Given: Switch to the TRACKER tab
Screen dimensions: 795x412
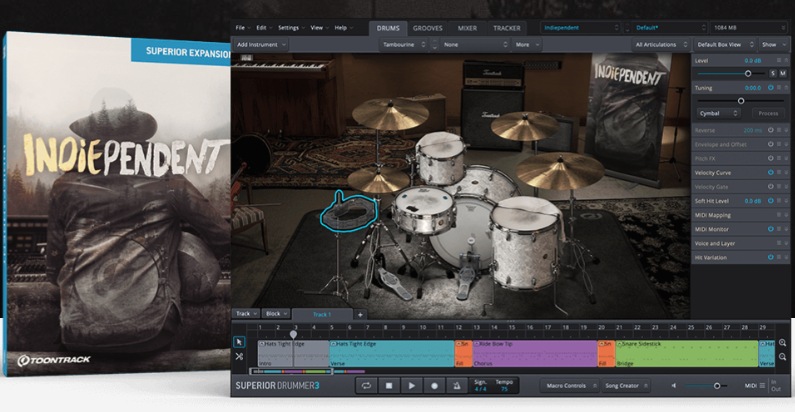Looking at the screenshot, I should (x=507, y=28).
